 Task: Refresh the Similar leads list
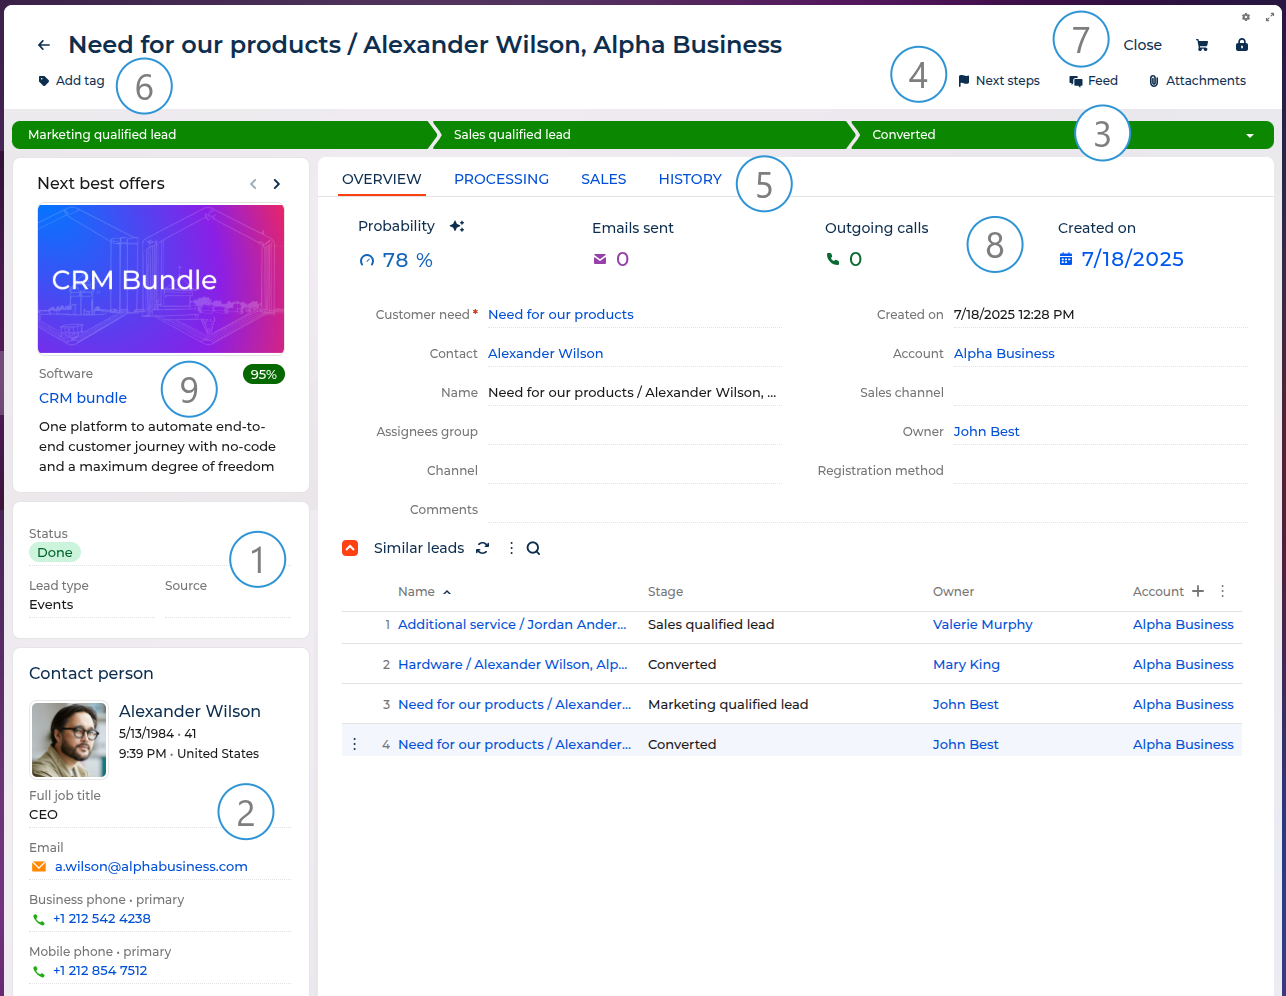(x=482, y=548)
